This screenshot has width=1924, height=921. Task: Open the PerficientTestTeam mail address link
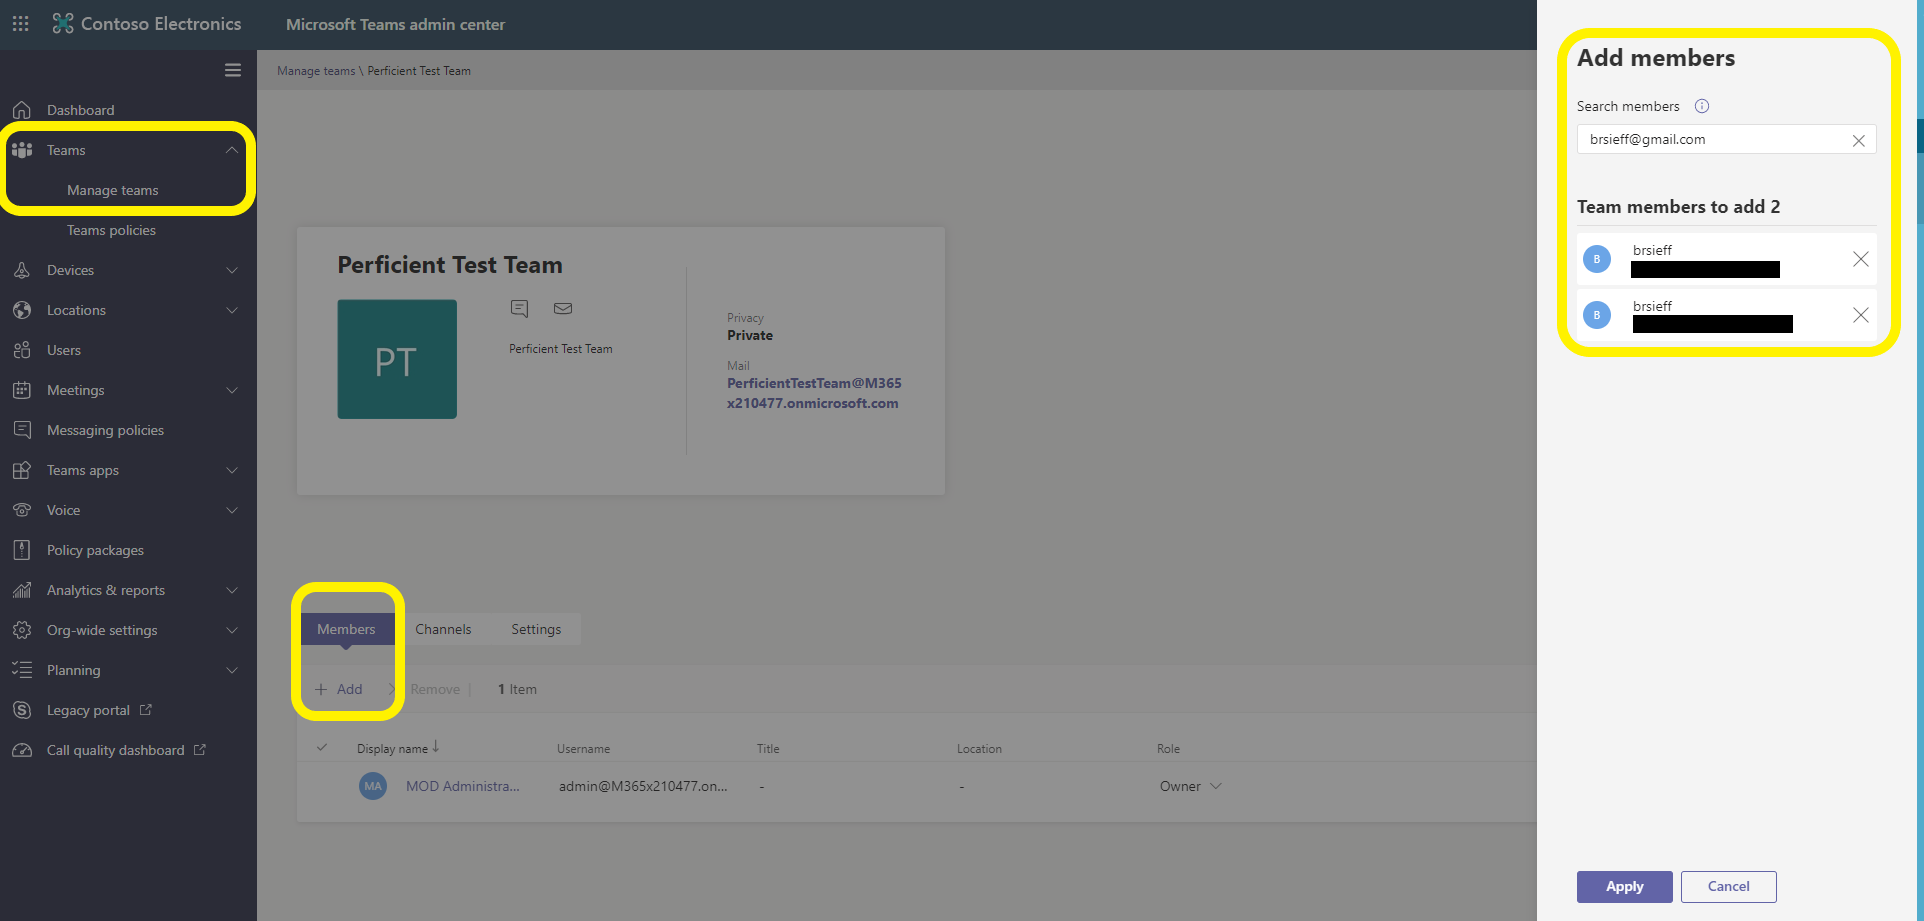click(814, 393)
